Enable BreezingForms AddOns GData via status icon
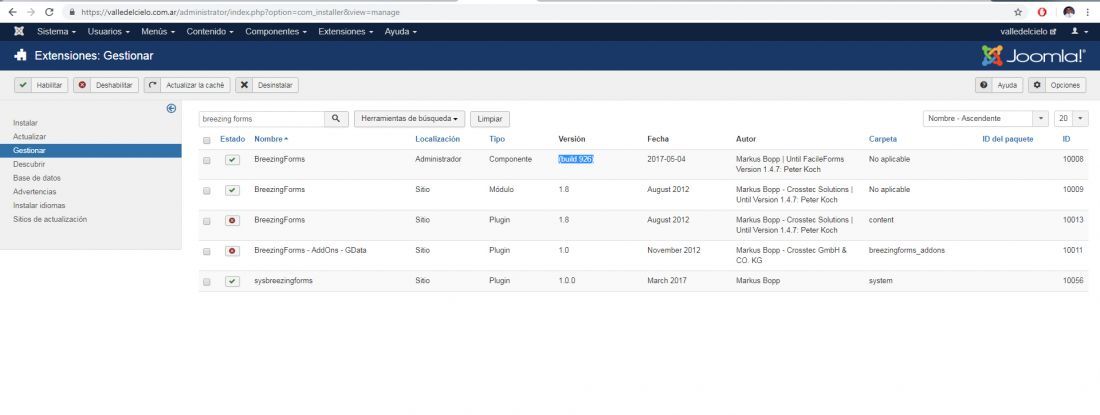The height and width of the screenshot is (415, 1100). 232,251
